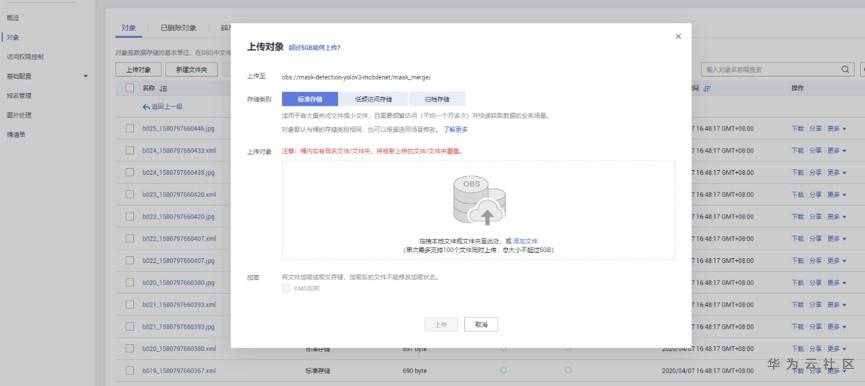Open the 了解更多 link
The height and width of the screenshot is (386, 865).
point(456,130)
